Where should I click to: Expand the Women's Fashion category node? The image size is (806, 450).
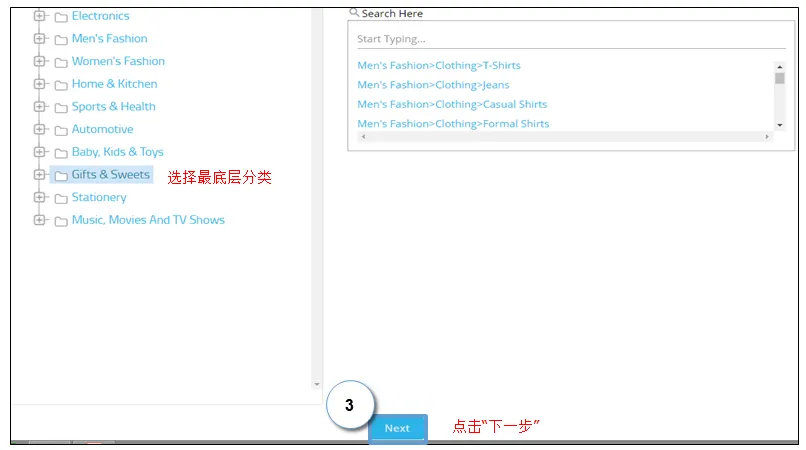(x=39, y=61)
